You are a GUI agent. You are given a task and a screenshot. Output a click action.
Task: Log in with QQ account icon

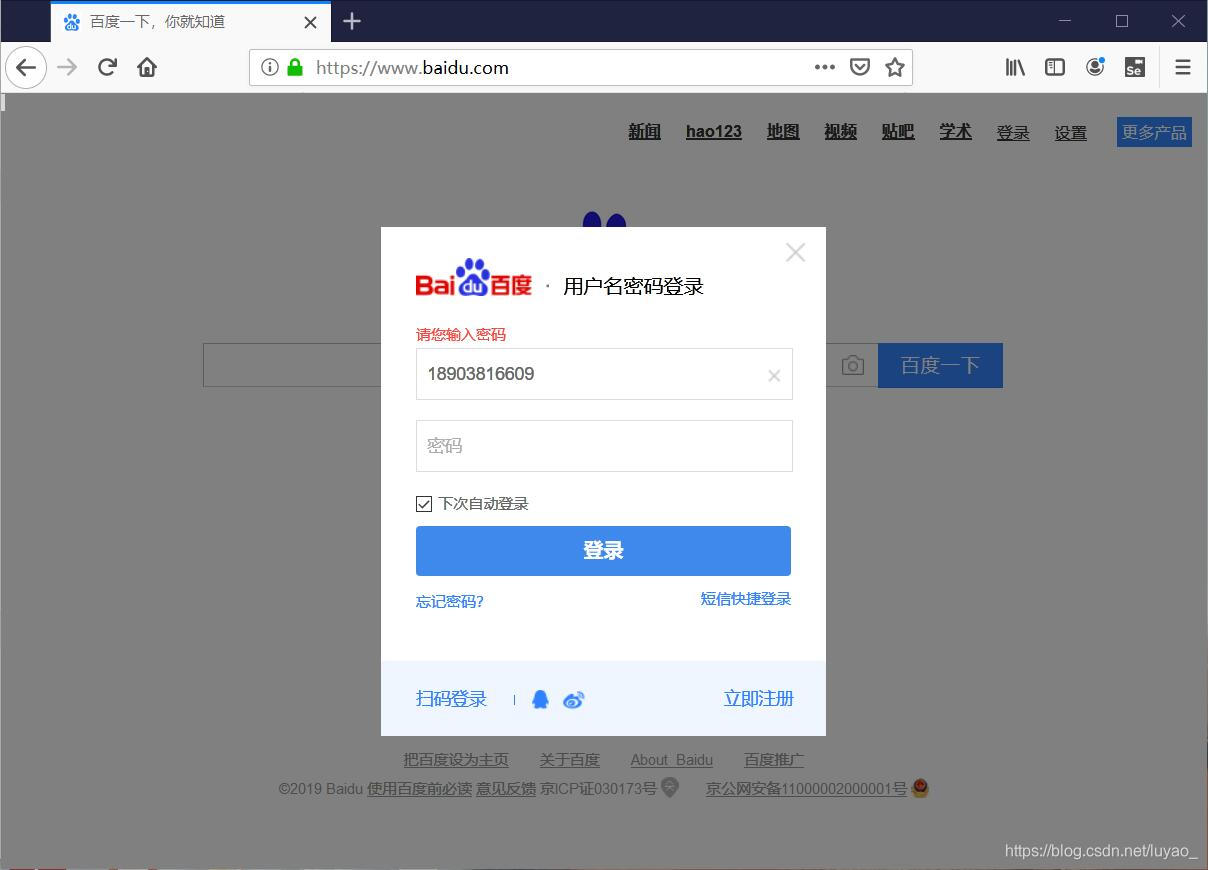pyautogui.click(x=540, y=699)
